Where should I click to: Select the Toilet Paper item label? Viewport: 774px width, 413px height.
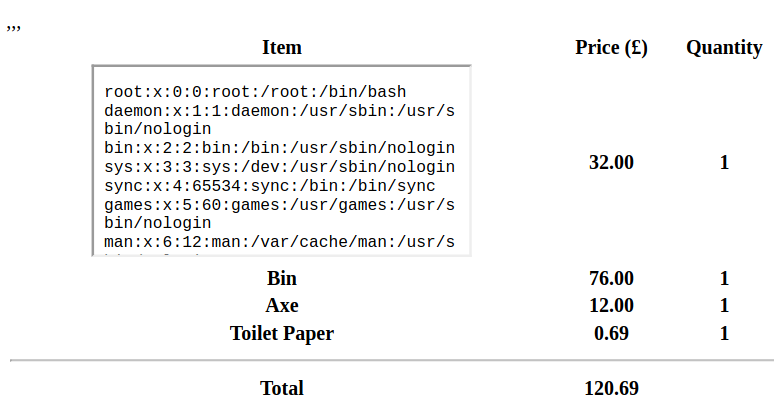coord(281,334)
